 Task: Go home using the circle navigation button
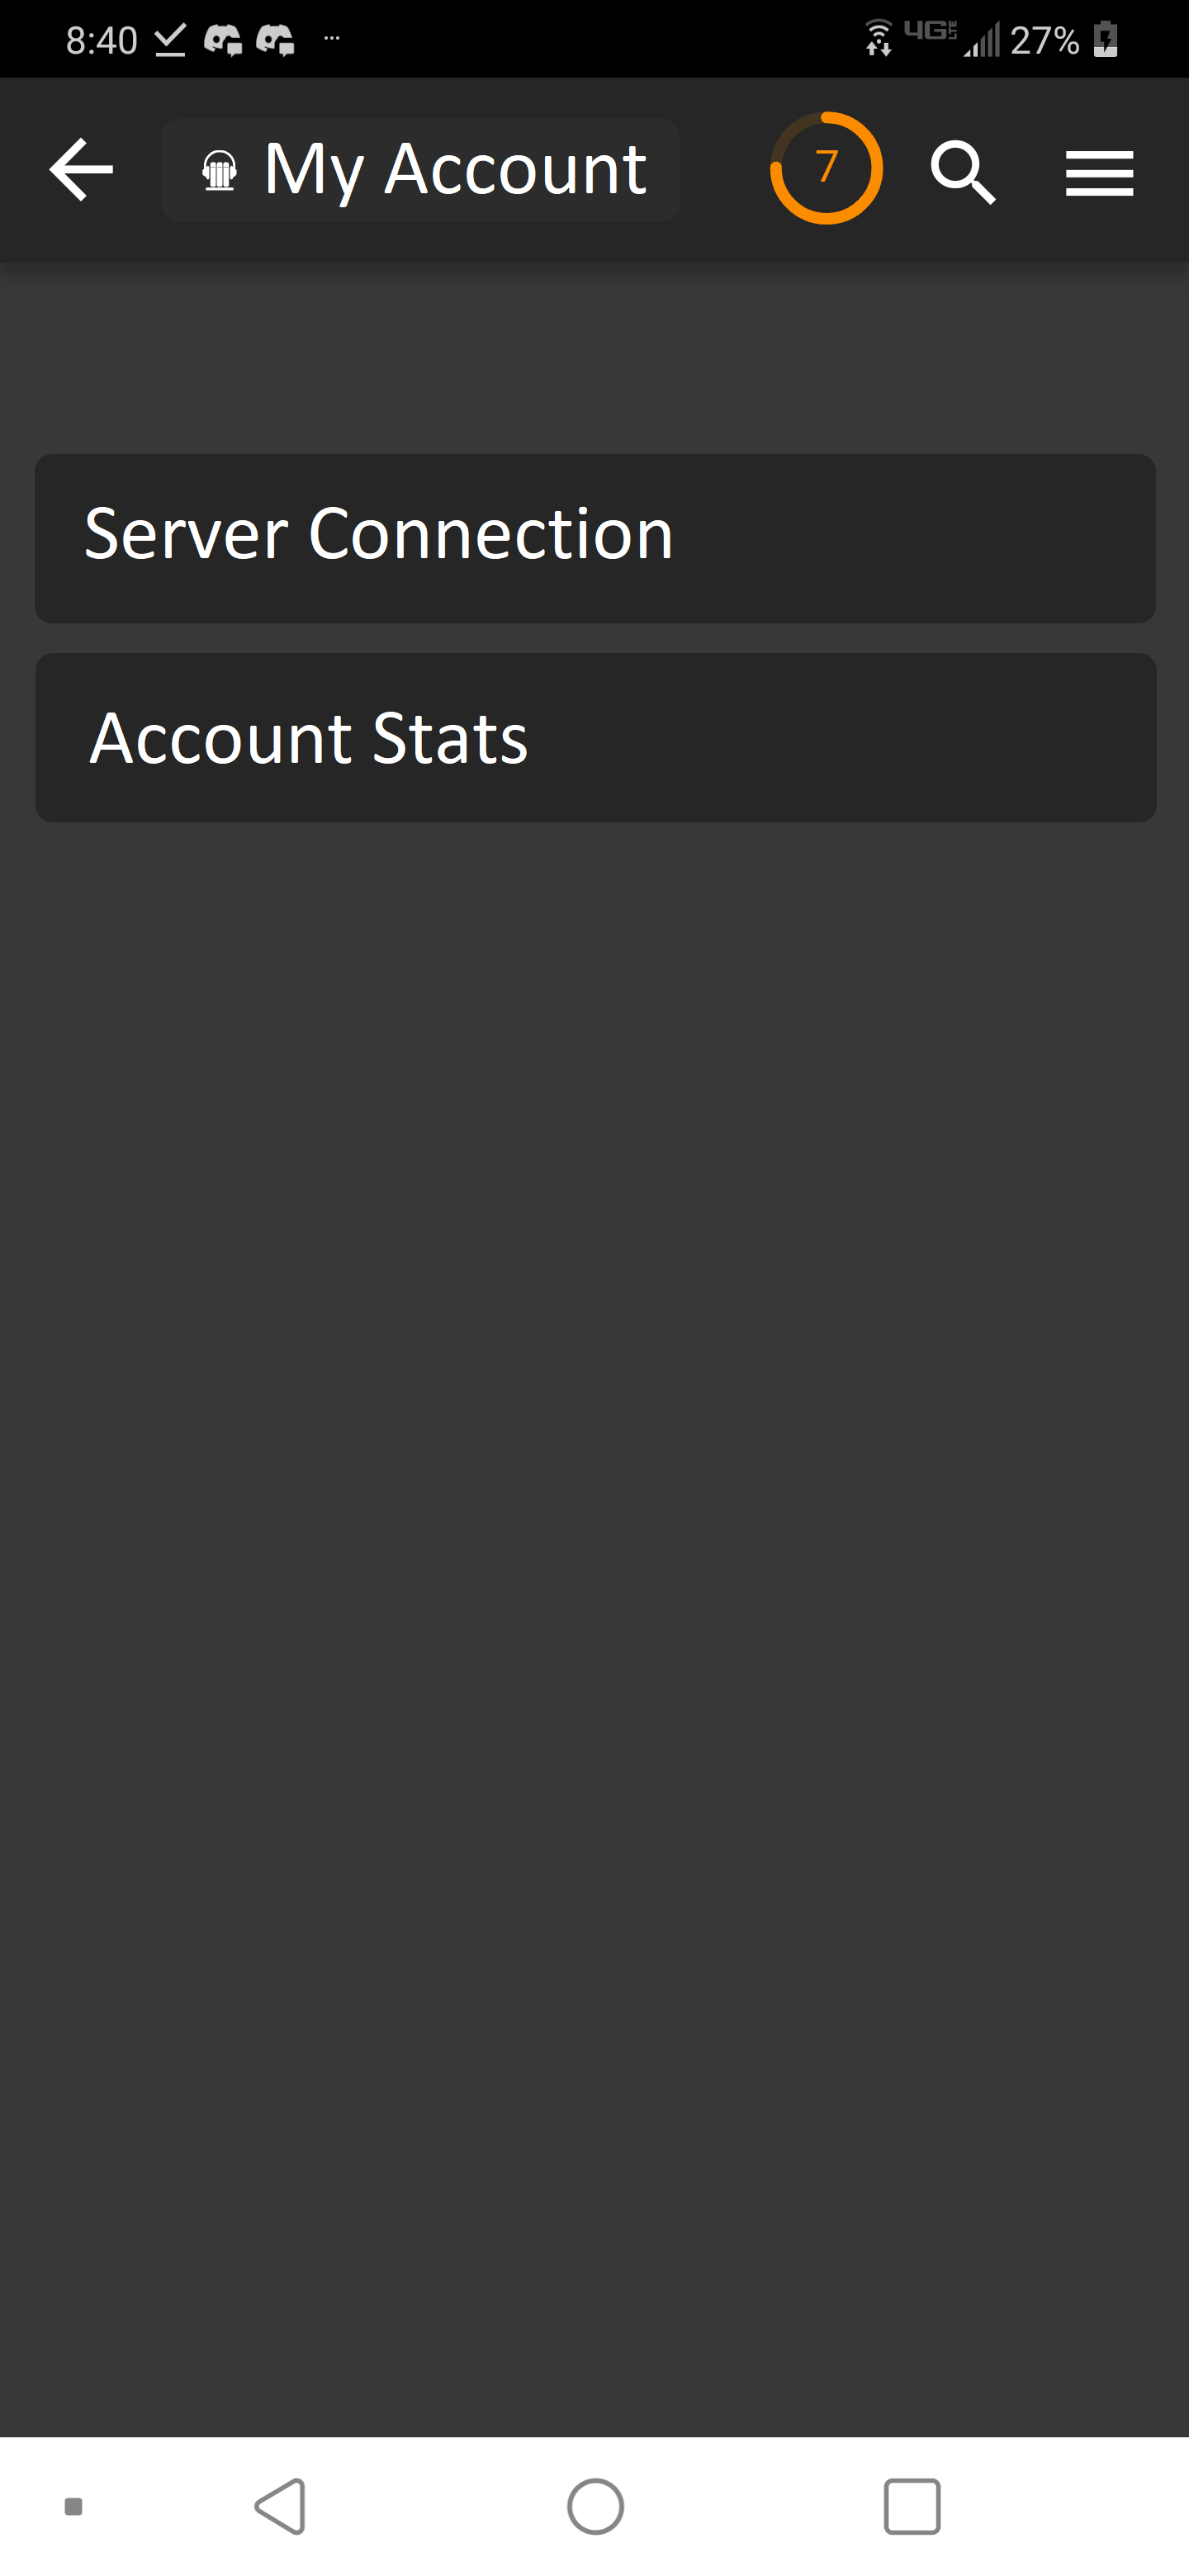[x=595, y=2506]
